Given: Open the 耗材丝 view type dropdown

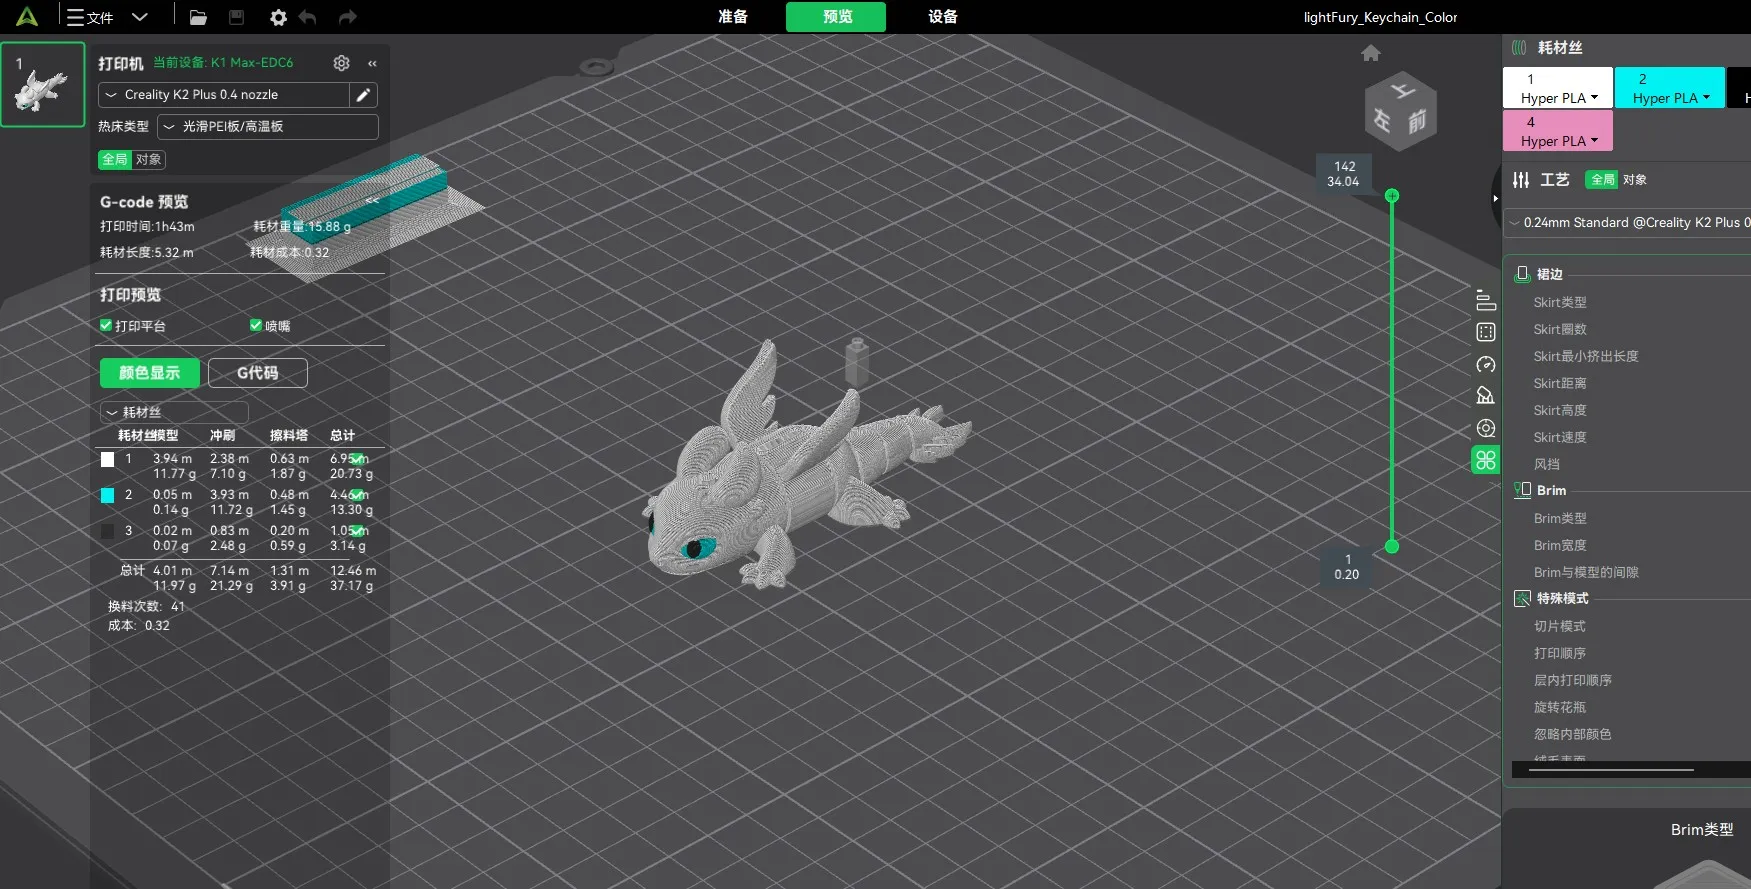Looking at the screenshot, I should 174,412.
